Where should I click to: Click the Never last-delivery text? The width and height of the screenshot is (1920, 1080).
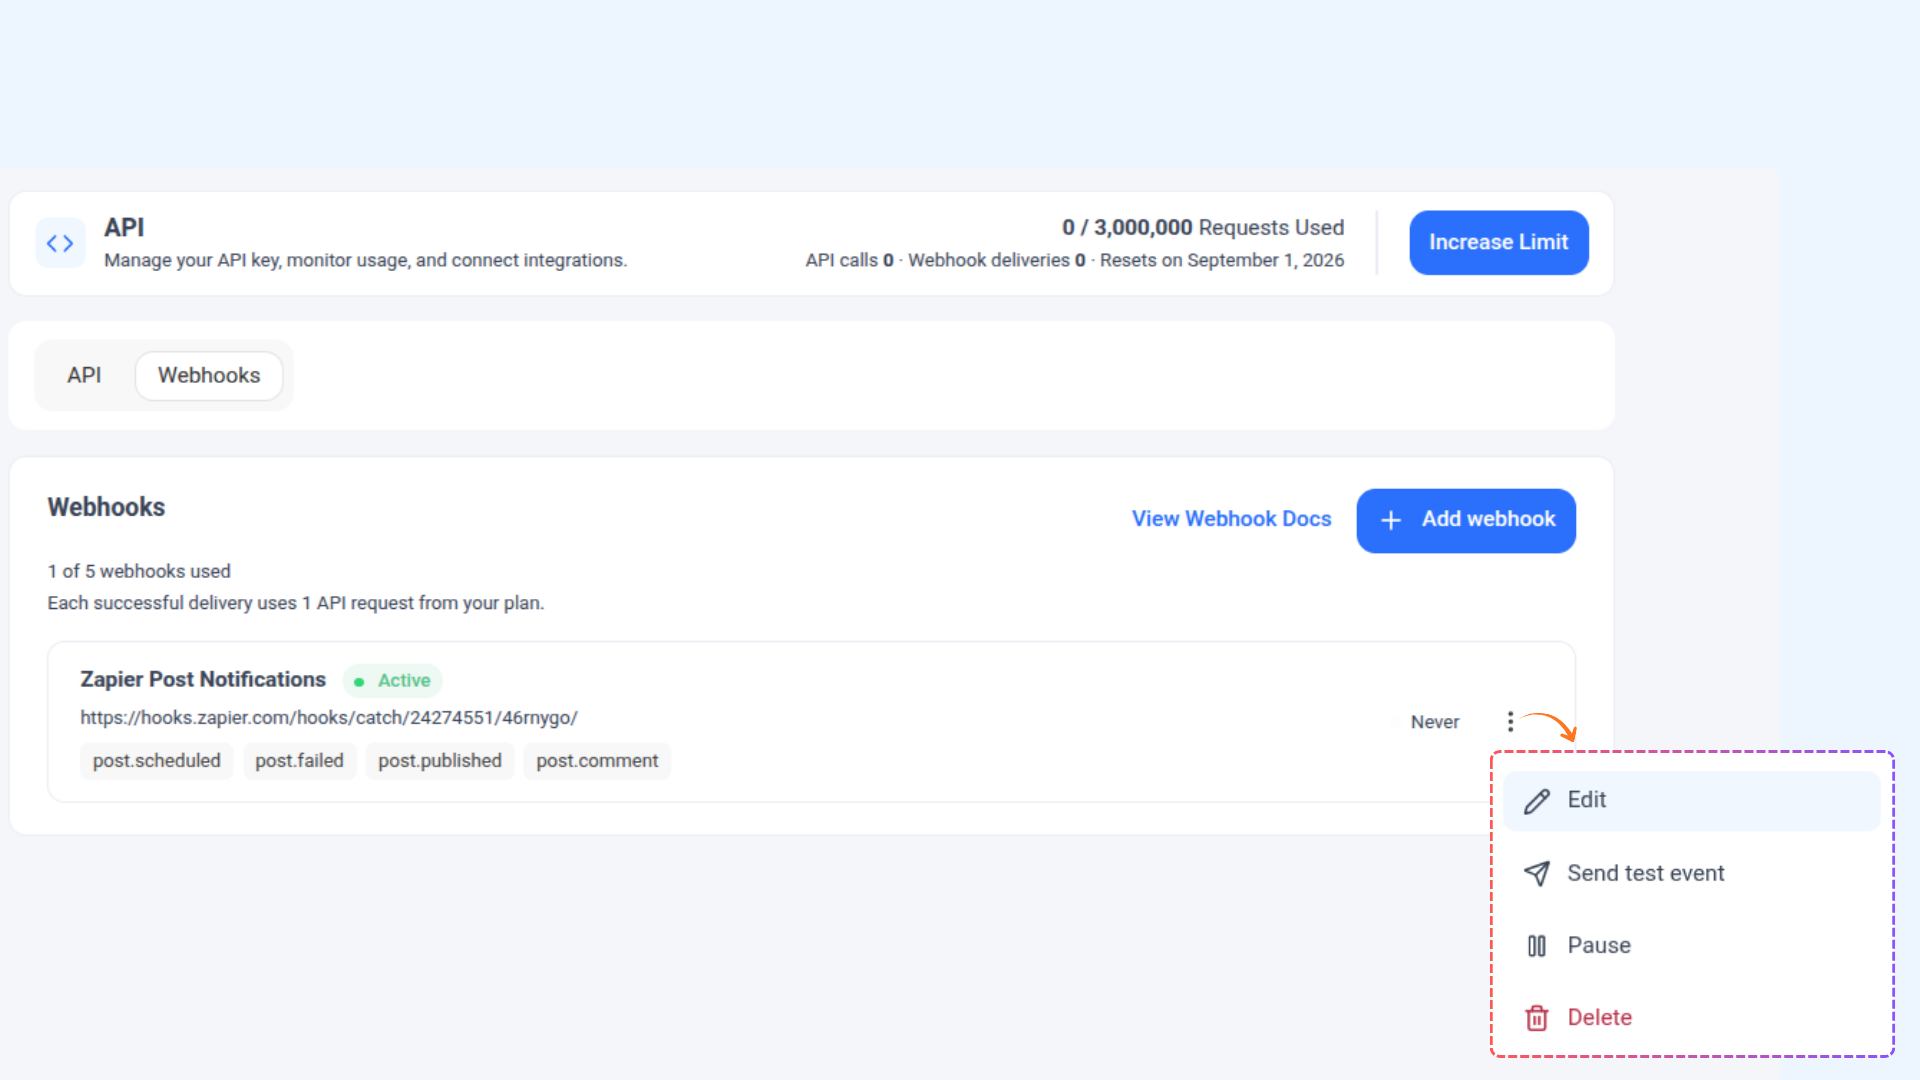(1434, 722)
